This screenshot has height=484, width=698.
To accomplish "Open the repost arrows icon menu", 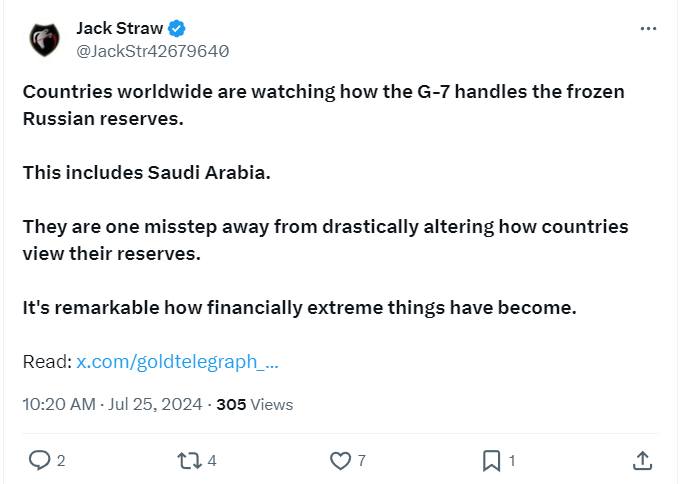I will [x=189, y=460].
